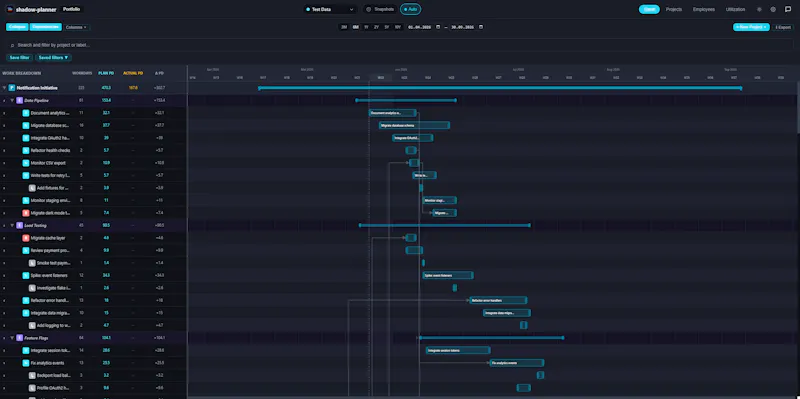Image resolution: width=800 pixels, height=399 pixels.
Task: Click the end date field 30.09.2026
Action: click(463, 27)
